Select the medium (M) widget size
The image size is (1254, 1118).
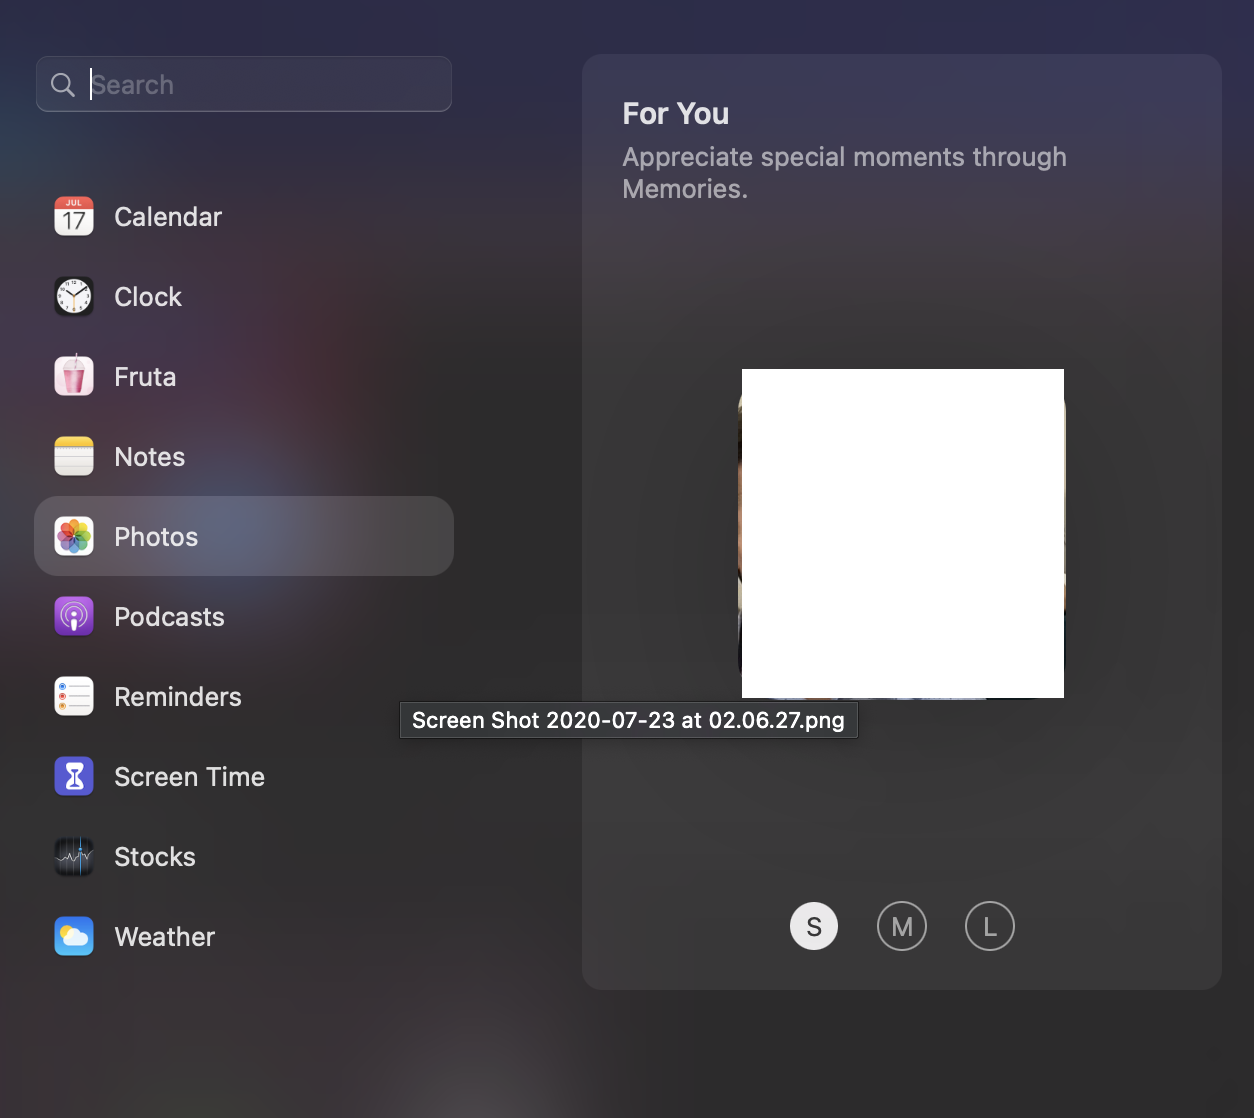[902, 926]
